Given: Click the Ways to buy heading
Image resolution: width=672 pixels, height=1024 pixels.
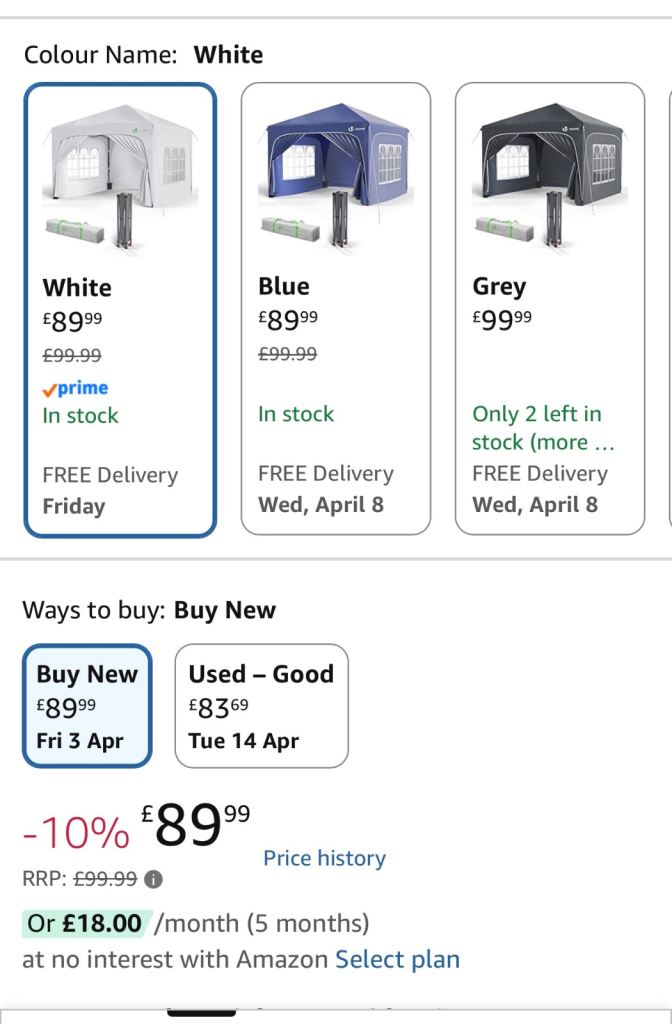Looking at the screenshot, I should [x=149, y=610].
